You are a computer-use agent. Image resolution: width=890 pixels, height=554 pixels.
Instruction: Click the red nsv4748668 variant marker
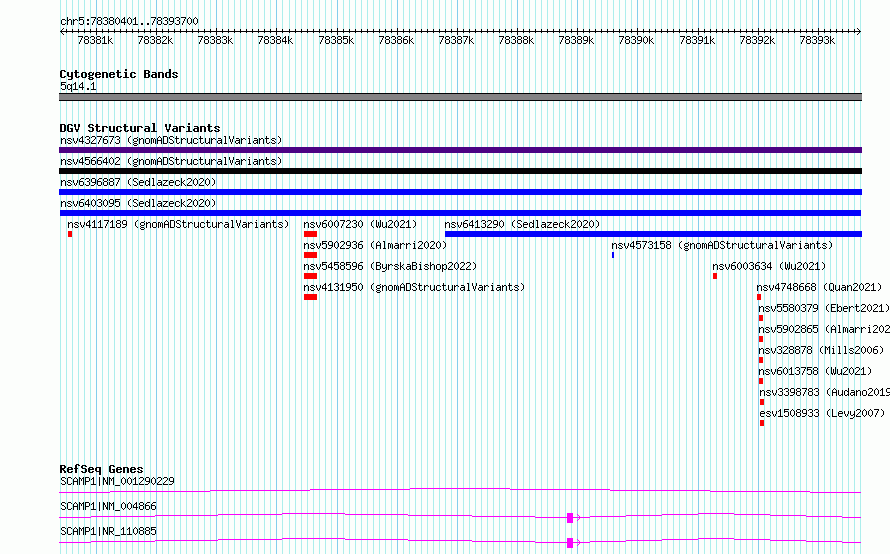click(x=759, y=297)
